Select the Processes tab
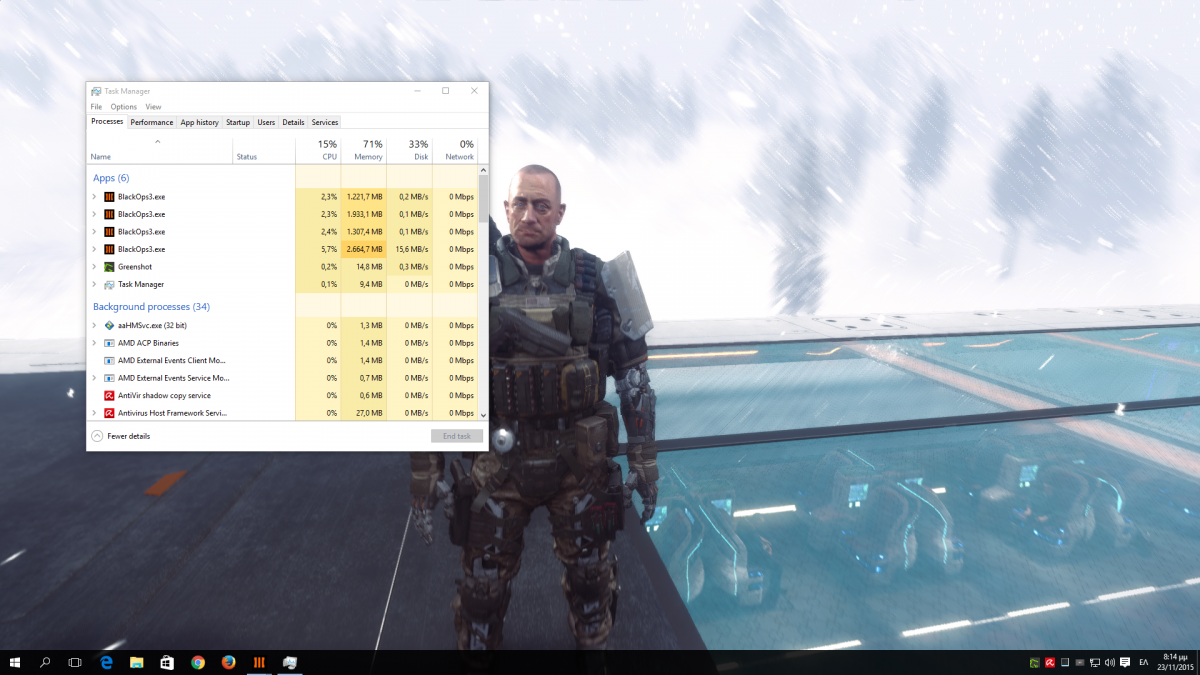The image size is (1200, 675). [107, 122]
